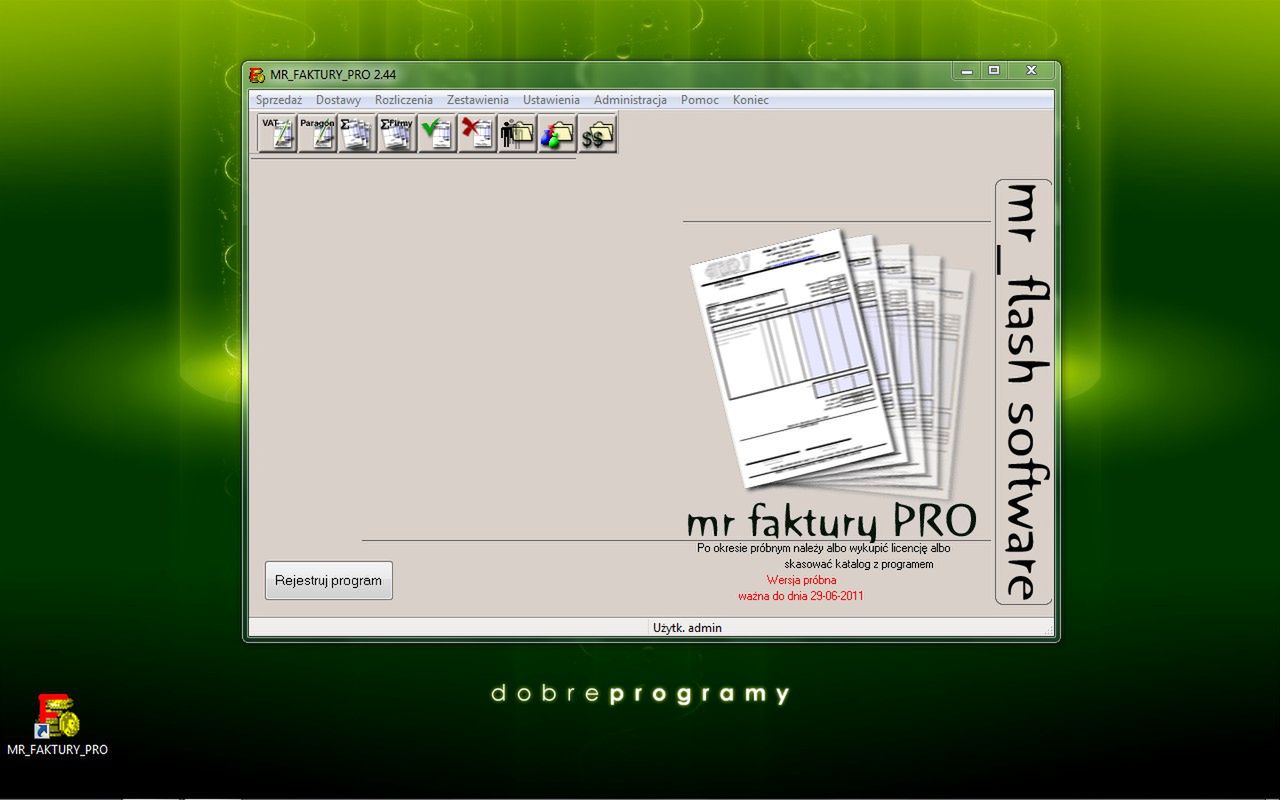
Task: Open the Administracja menu
Action: pos(630,100)
